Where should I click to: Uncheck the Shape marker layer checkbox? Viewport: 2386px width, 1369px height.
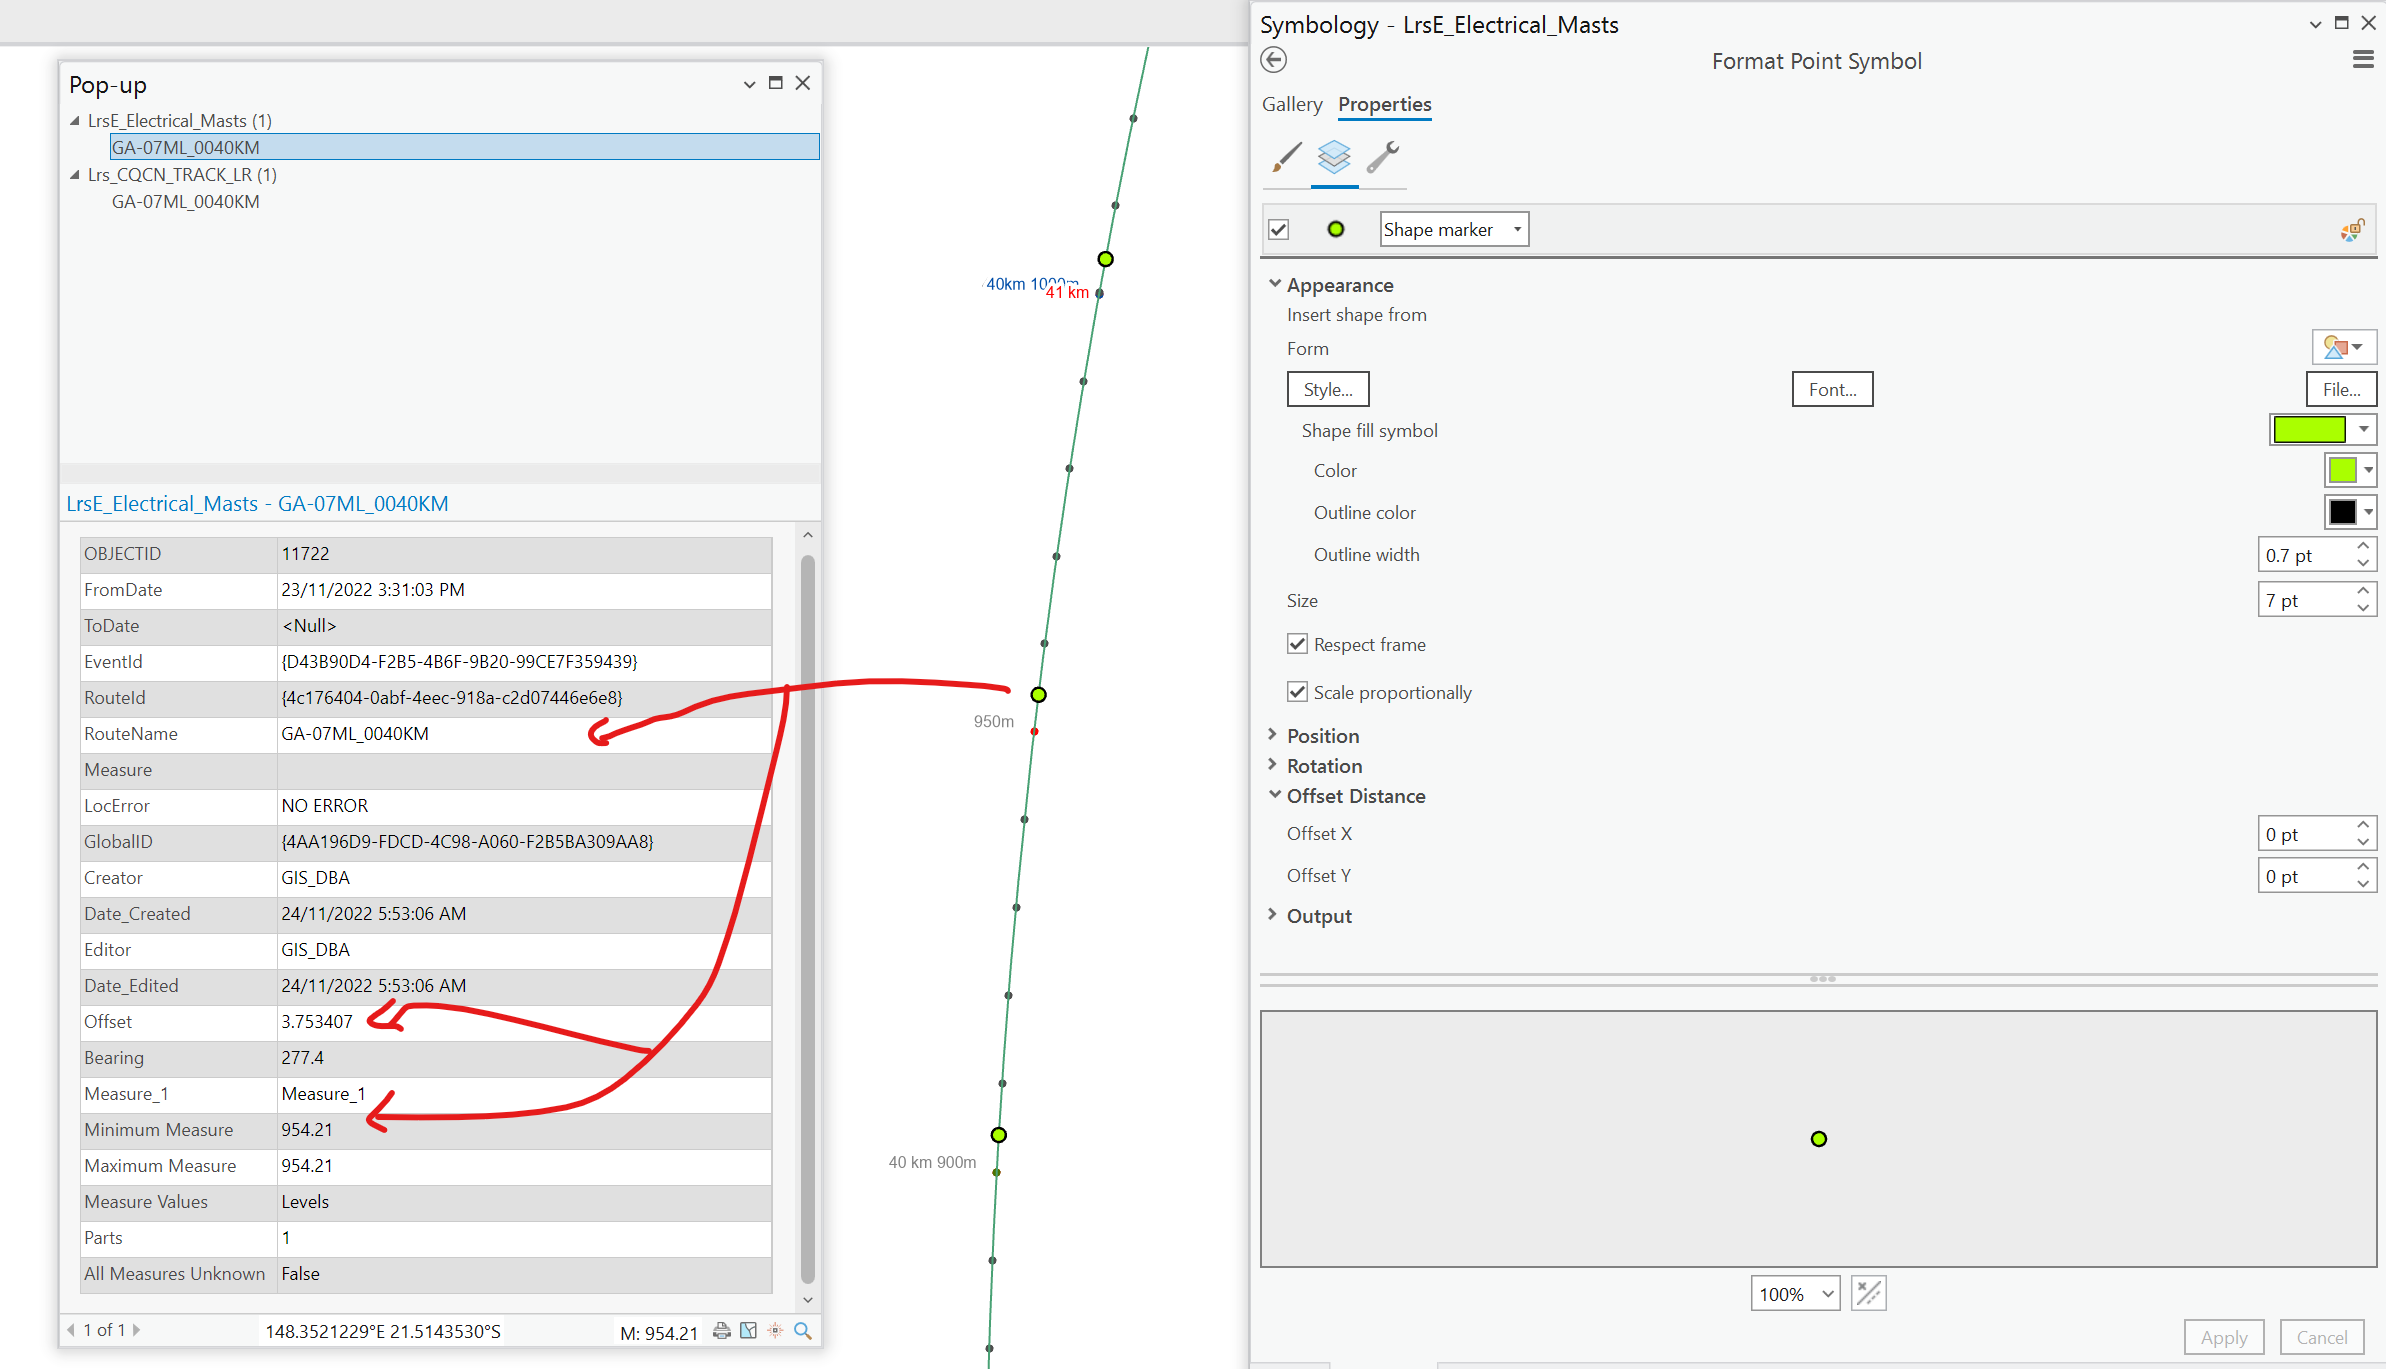pyautogui.click(x=1279, y=229)
